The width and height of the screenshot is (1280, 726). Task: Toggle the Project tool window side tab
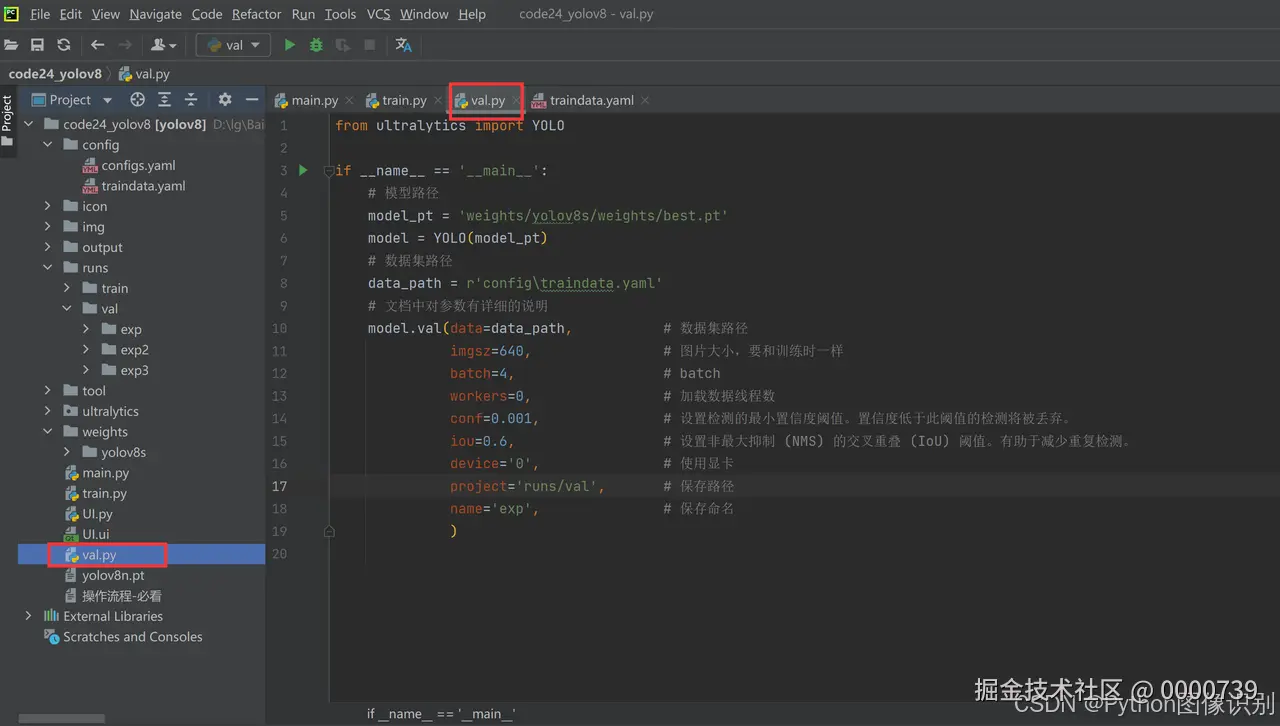pos(7,120)
